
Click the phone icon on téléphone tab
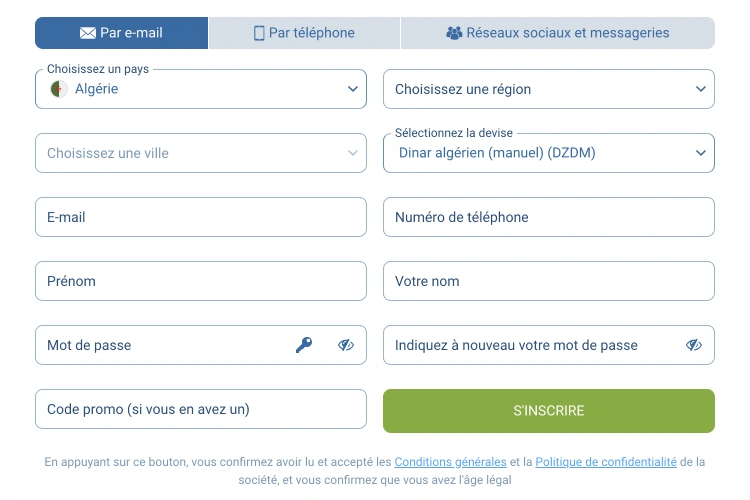tap(259, 33)
